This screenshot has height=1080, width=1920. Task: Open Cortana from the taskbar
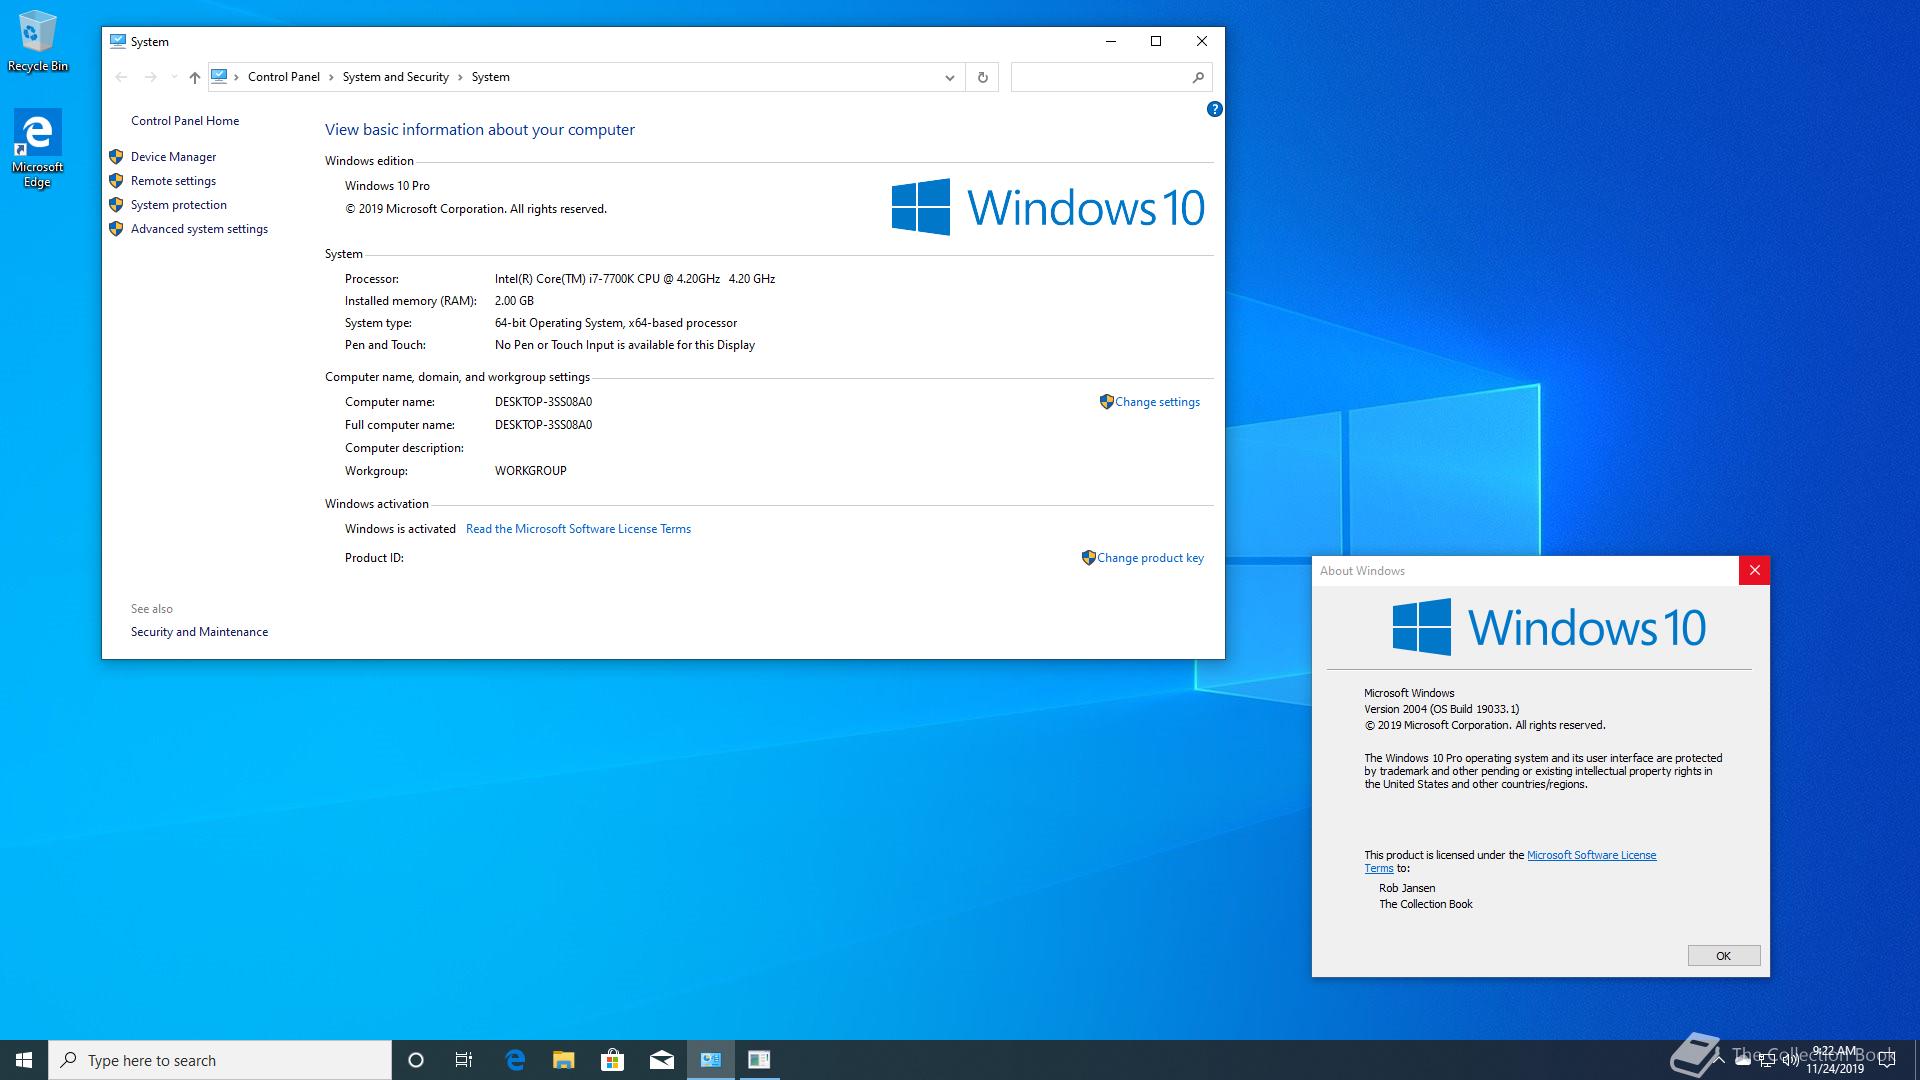[416, 1060]
